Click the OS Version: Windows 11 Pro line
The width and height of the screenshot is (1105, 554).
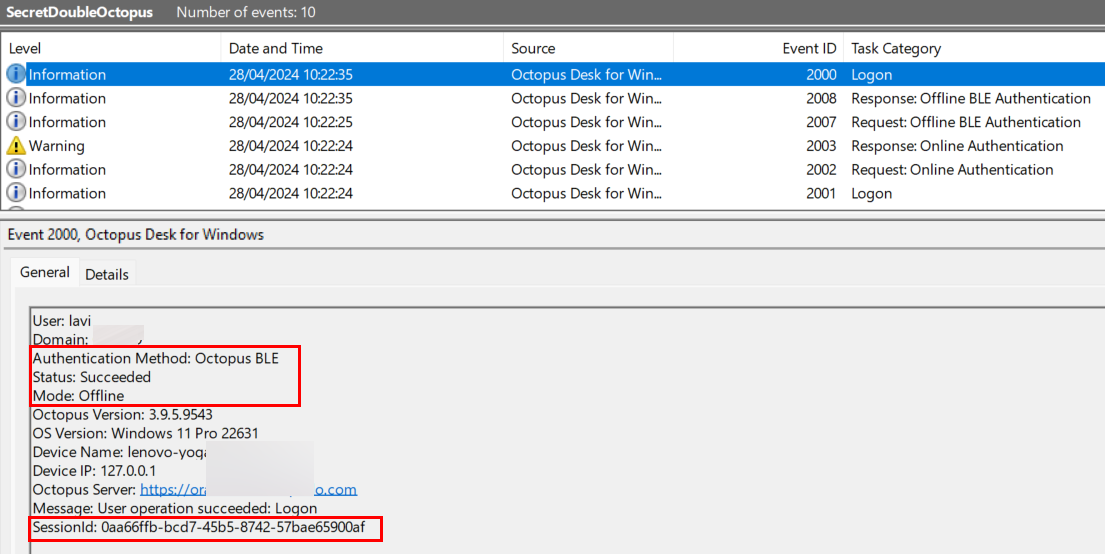[145, 433]
